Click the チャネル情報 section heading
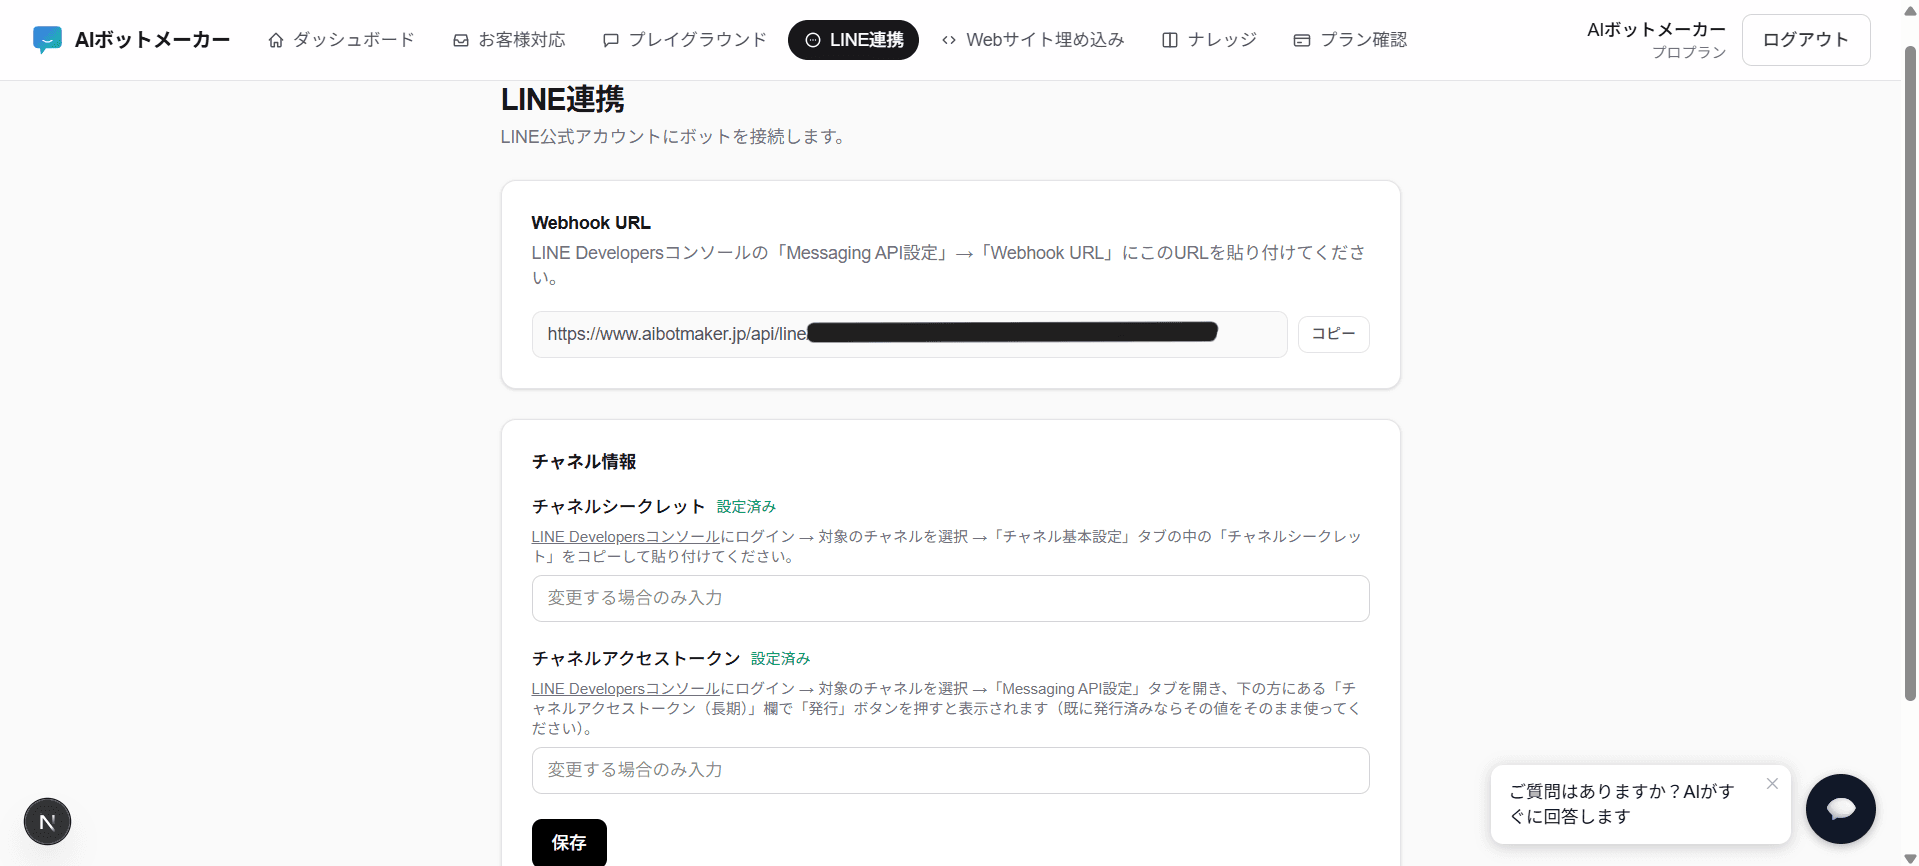This screenshot has width=1919, height=866. pyautogui.click(x=584, y=462)
